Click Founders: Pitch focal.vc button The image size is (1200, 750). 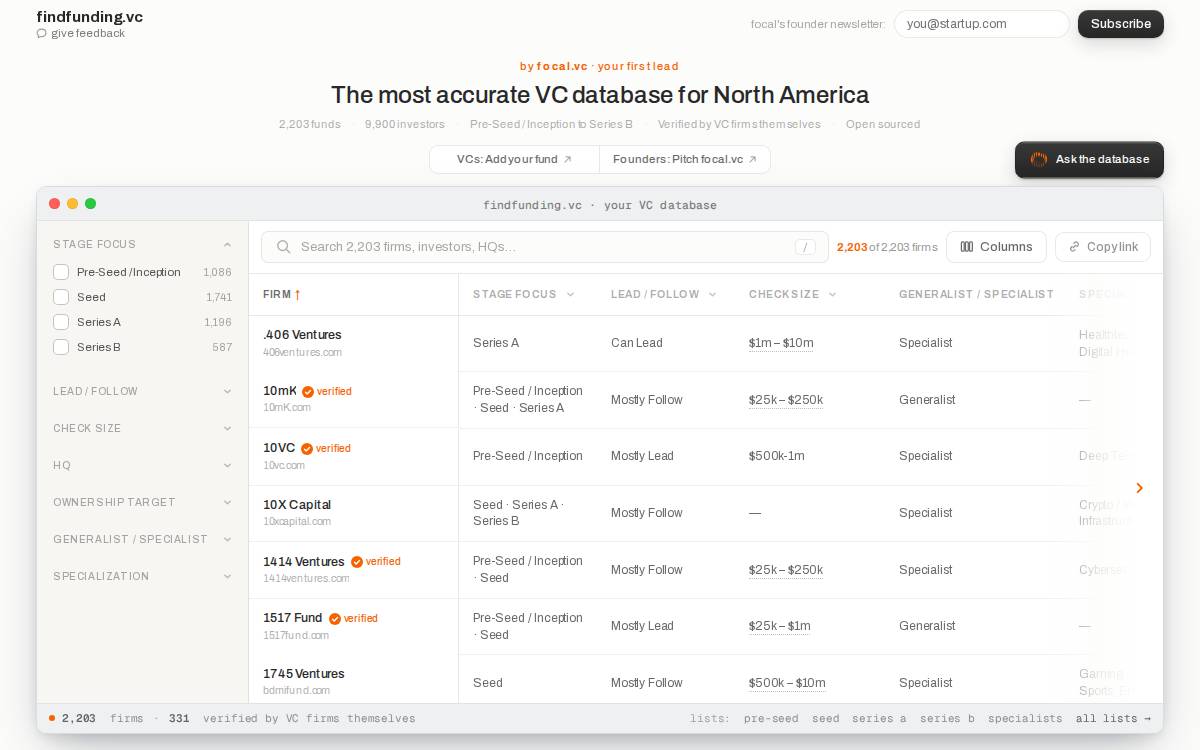coord(685,159)
